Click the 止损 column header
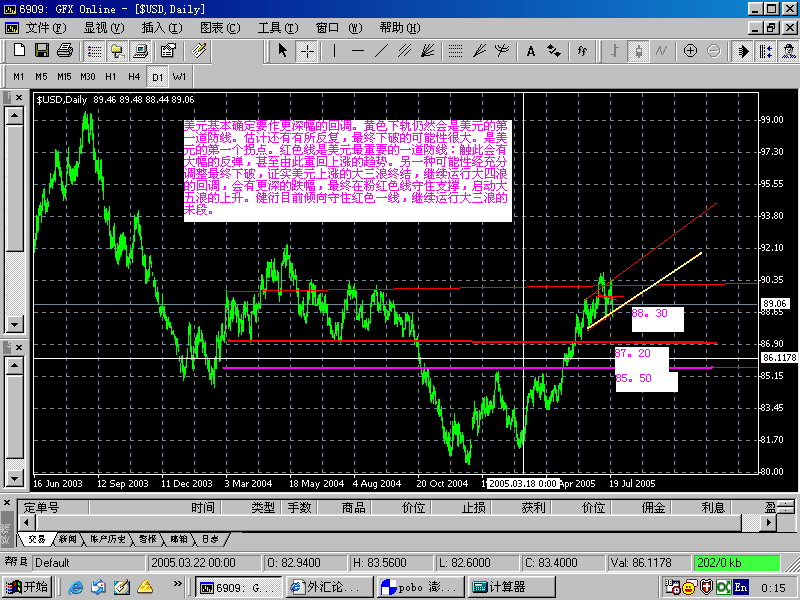Image resolution: width=800 pixels, height=600 pixels. tap(461, 507)
